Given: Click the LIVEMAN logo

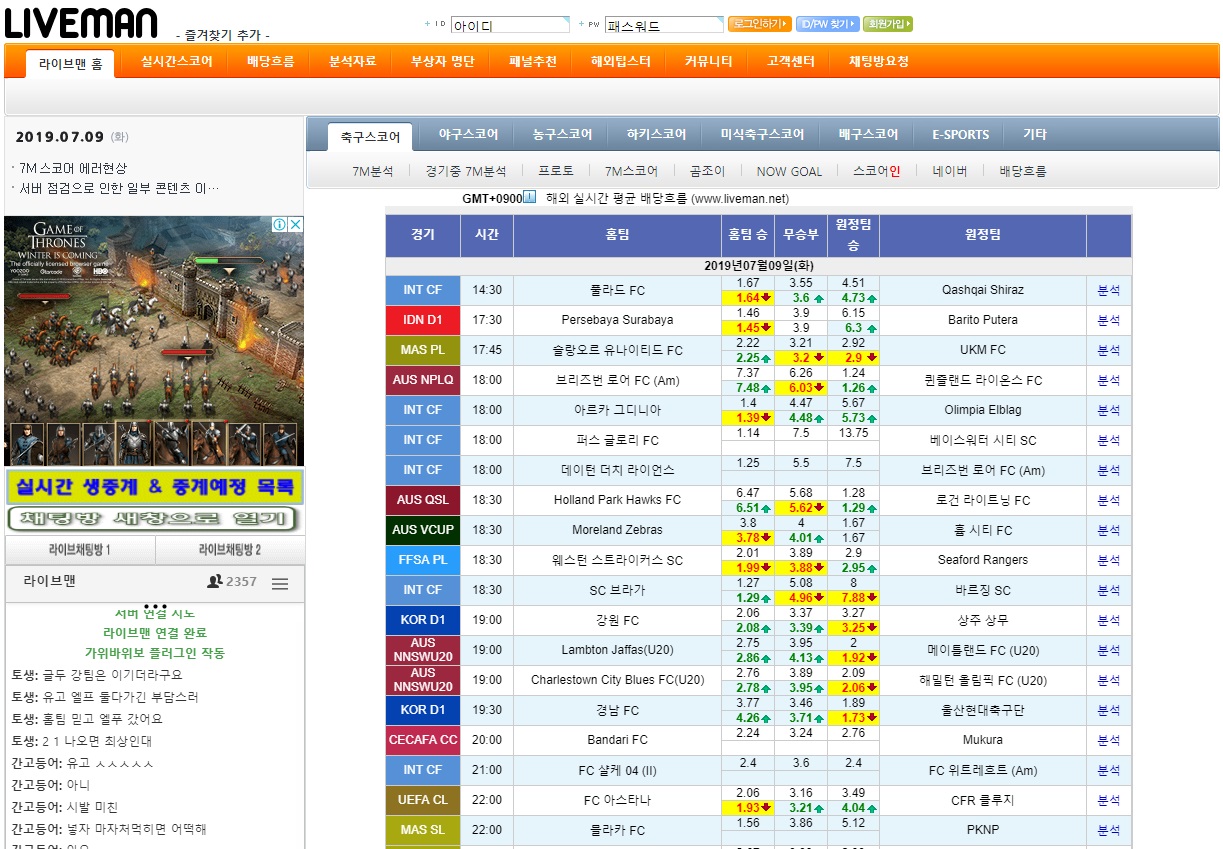Looking at the screenshot, I should tap(81, 23).
